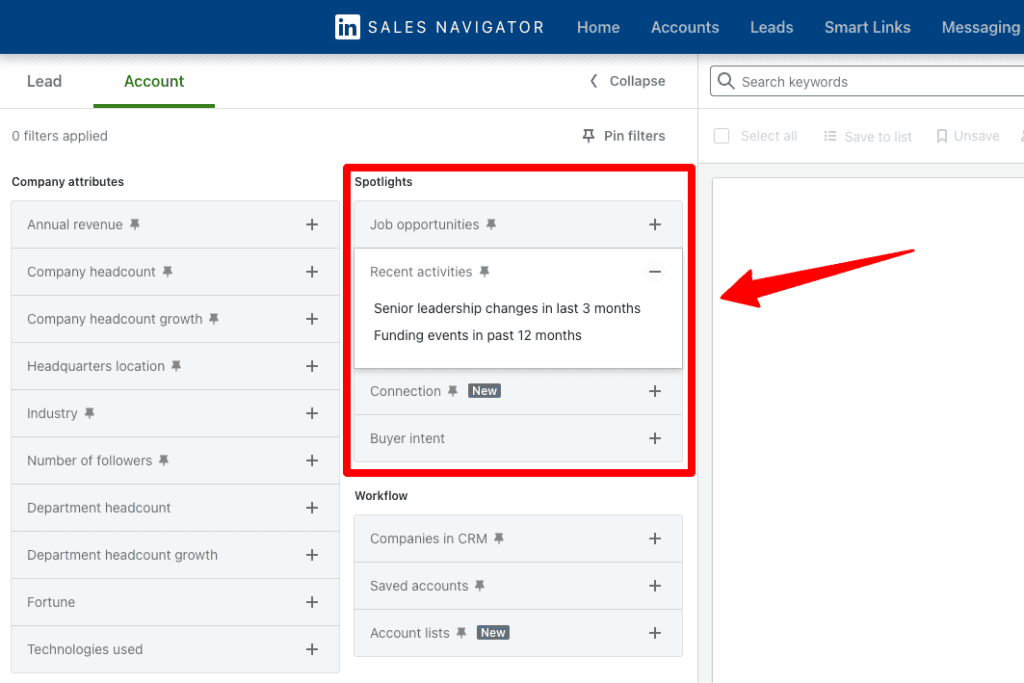Click the "Select all" label text
Screen dimensions: 1024x683
(769, 136)
